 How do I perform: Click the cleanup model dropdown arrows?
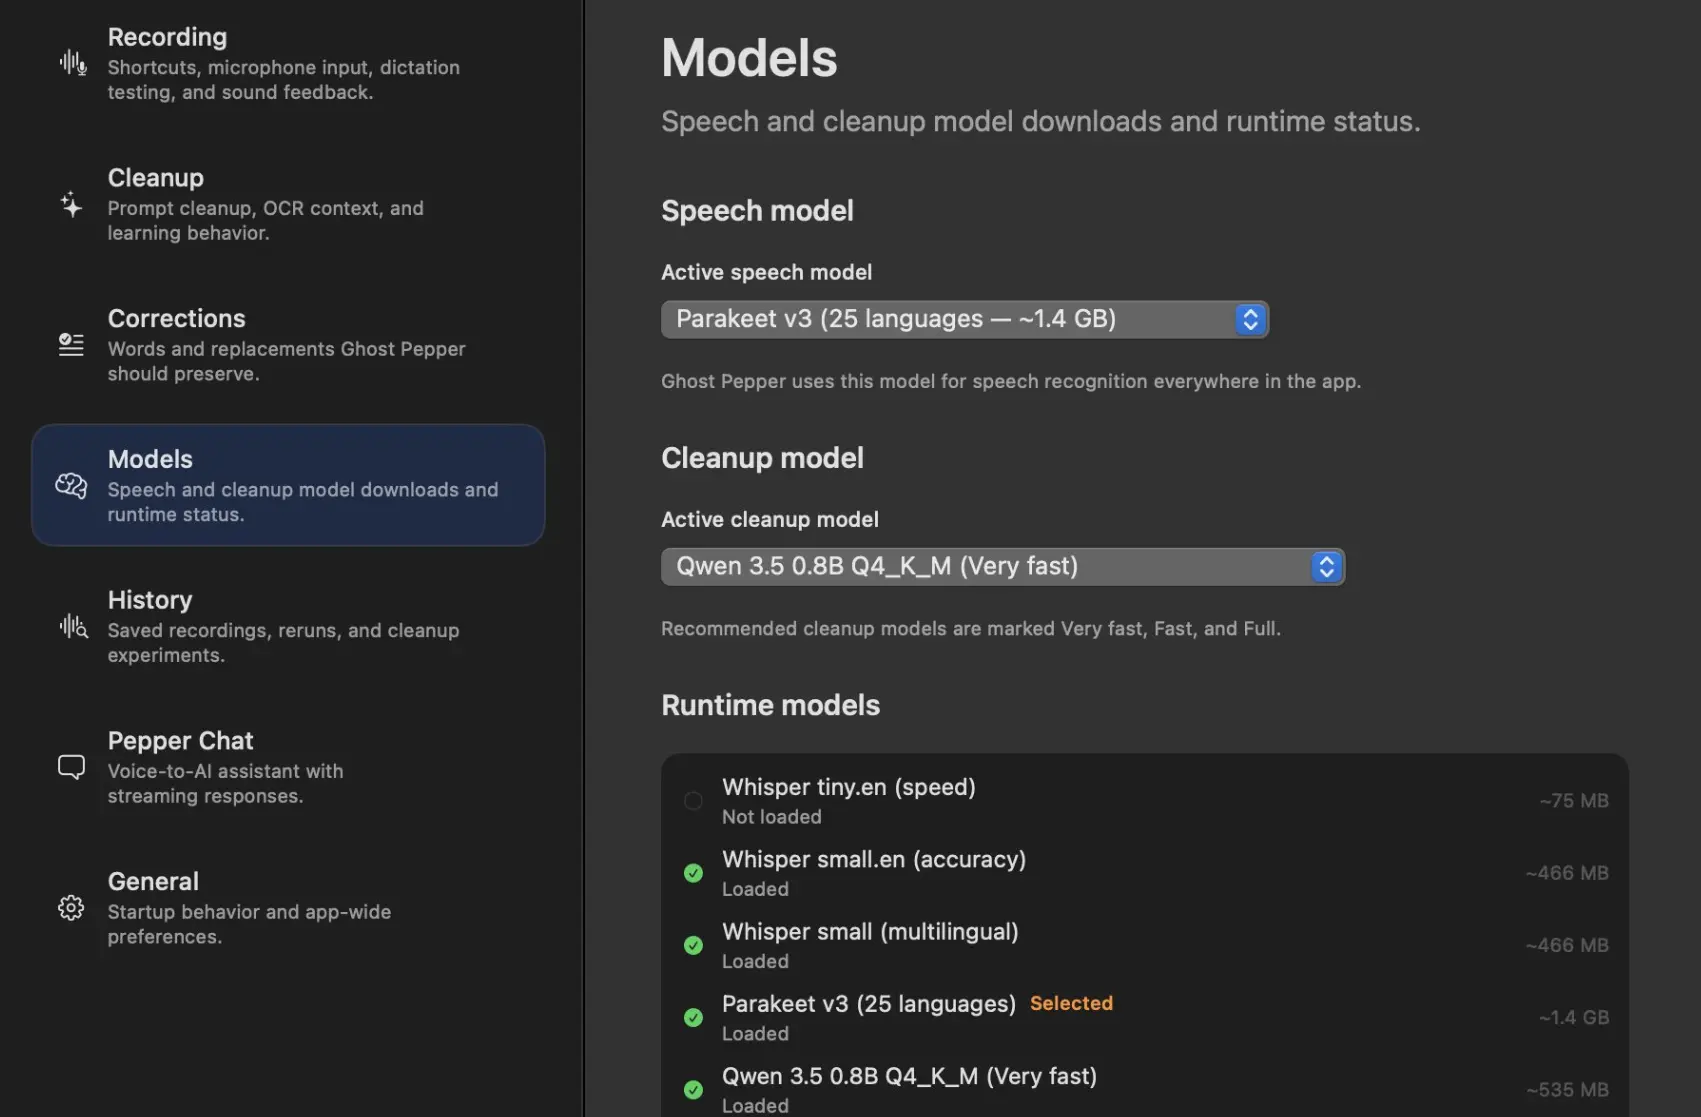[1326, 567]
